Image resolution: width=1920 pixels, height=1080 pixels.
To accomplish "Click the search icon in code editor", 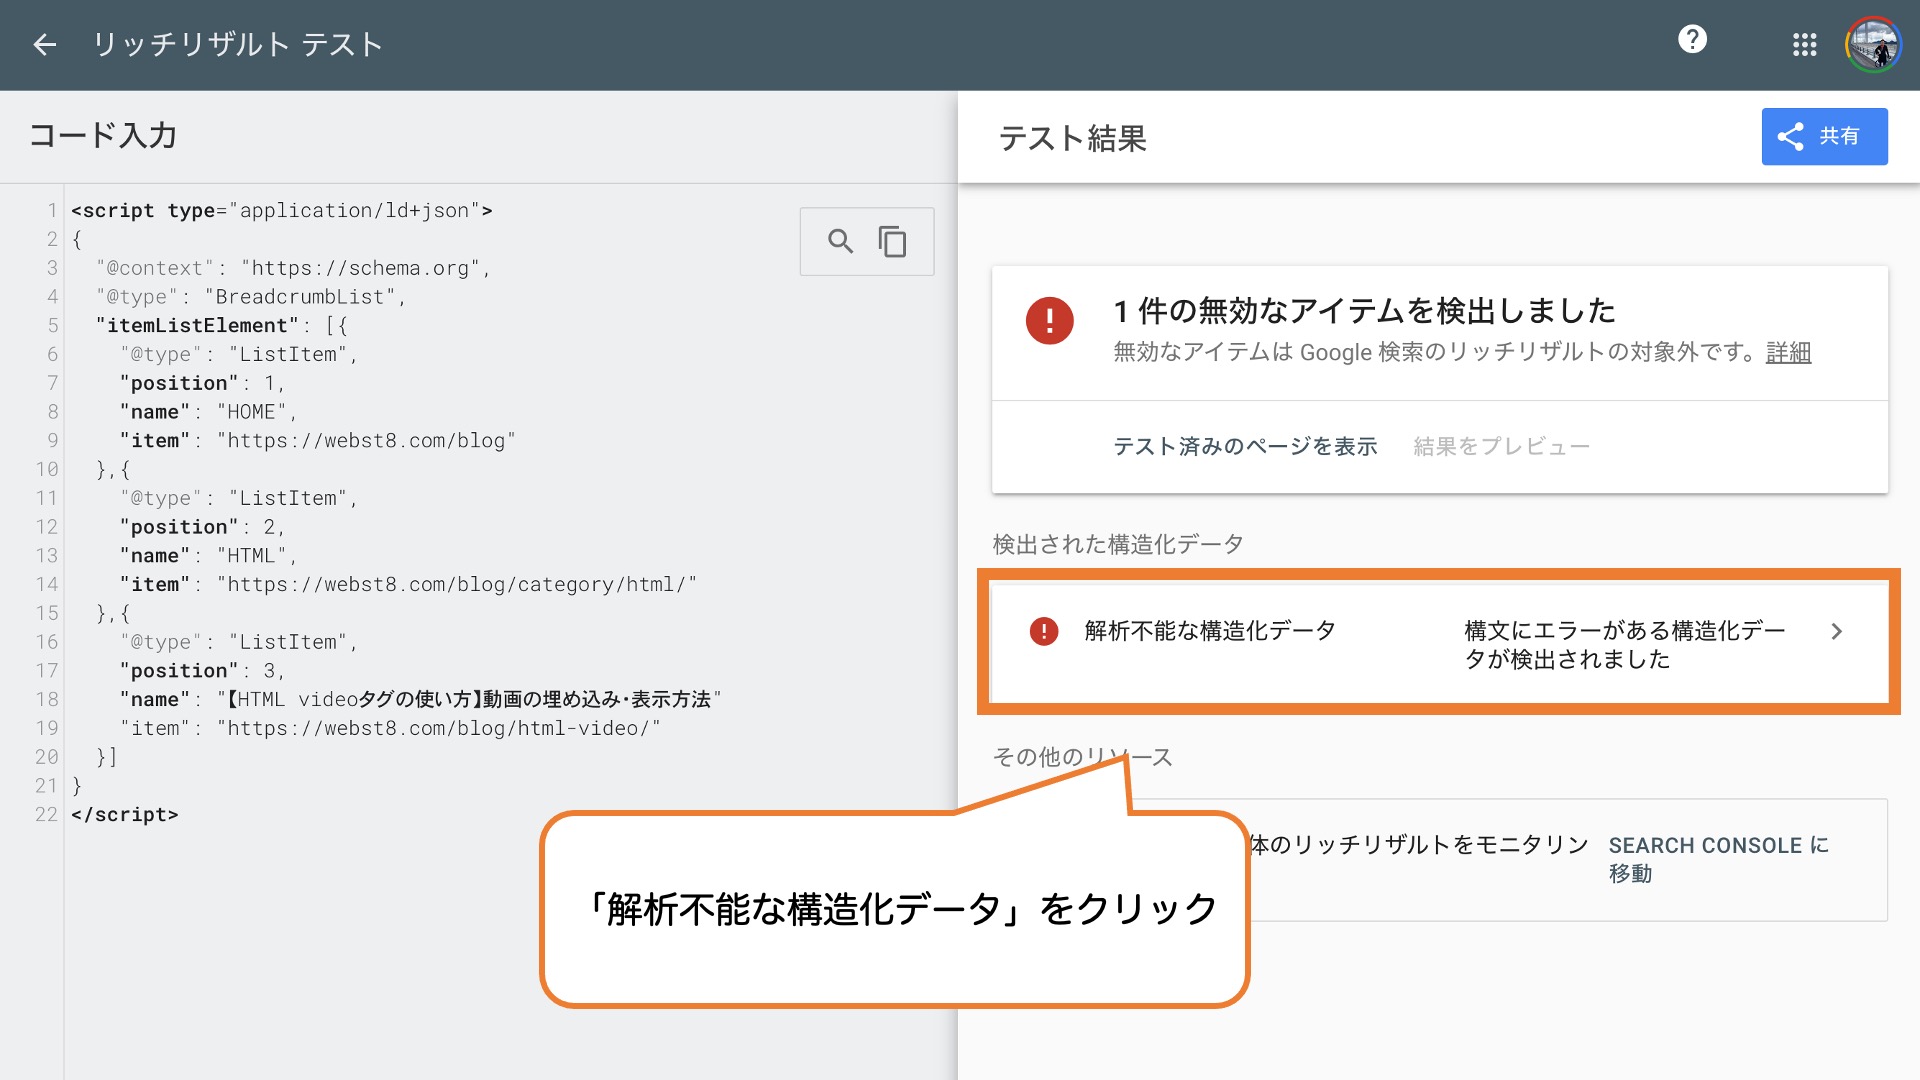I will point(840,241).
